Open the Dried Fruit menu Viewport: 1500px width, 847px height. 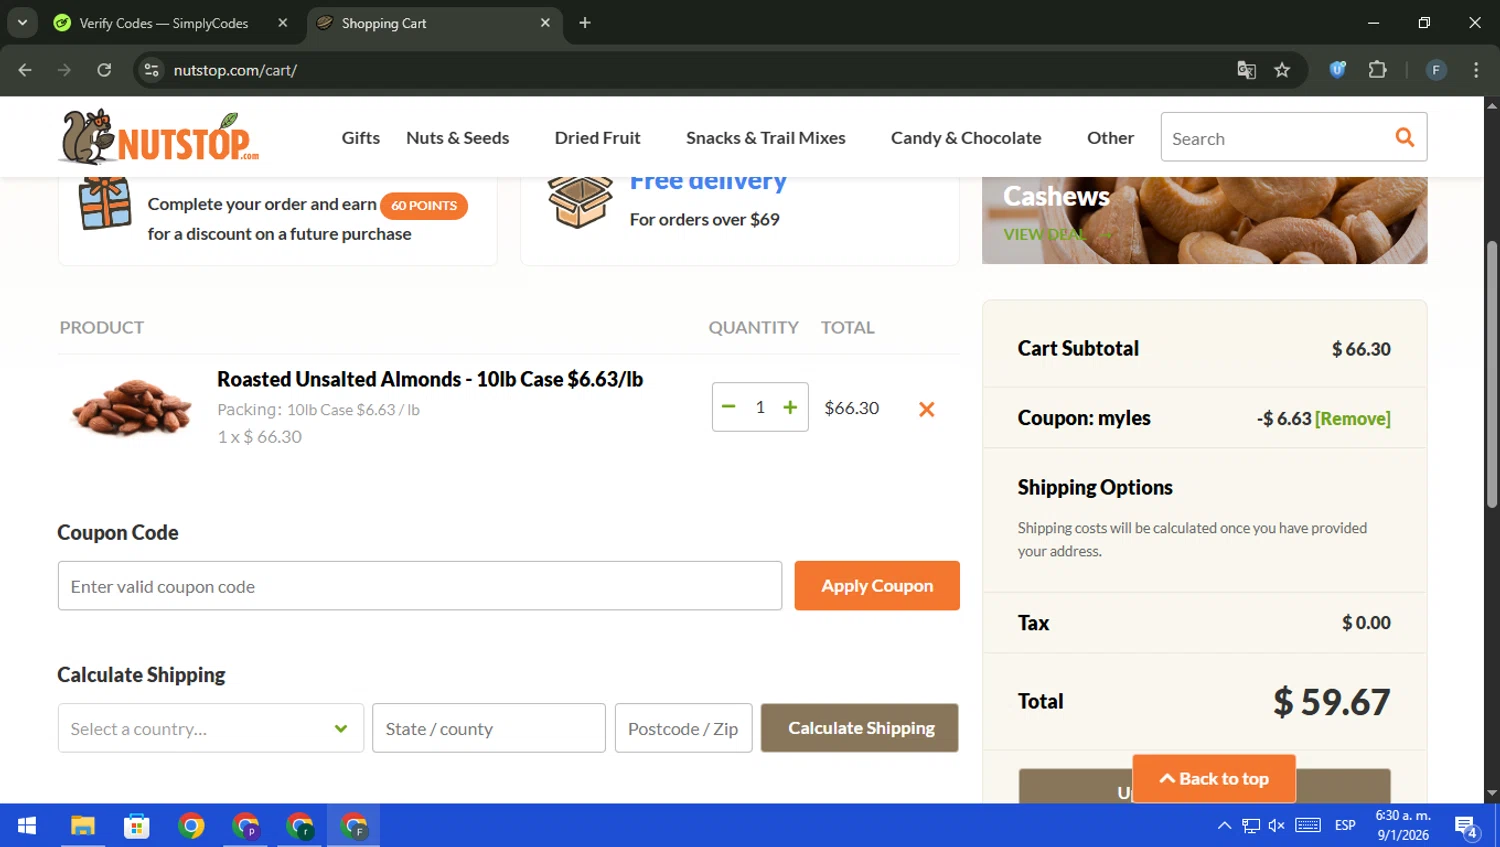[597, 138]
